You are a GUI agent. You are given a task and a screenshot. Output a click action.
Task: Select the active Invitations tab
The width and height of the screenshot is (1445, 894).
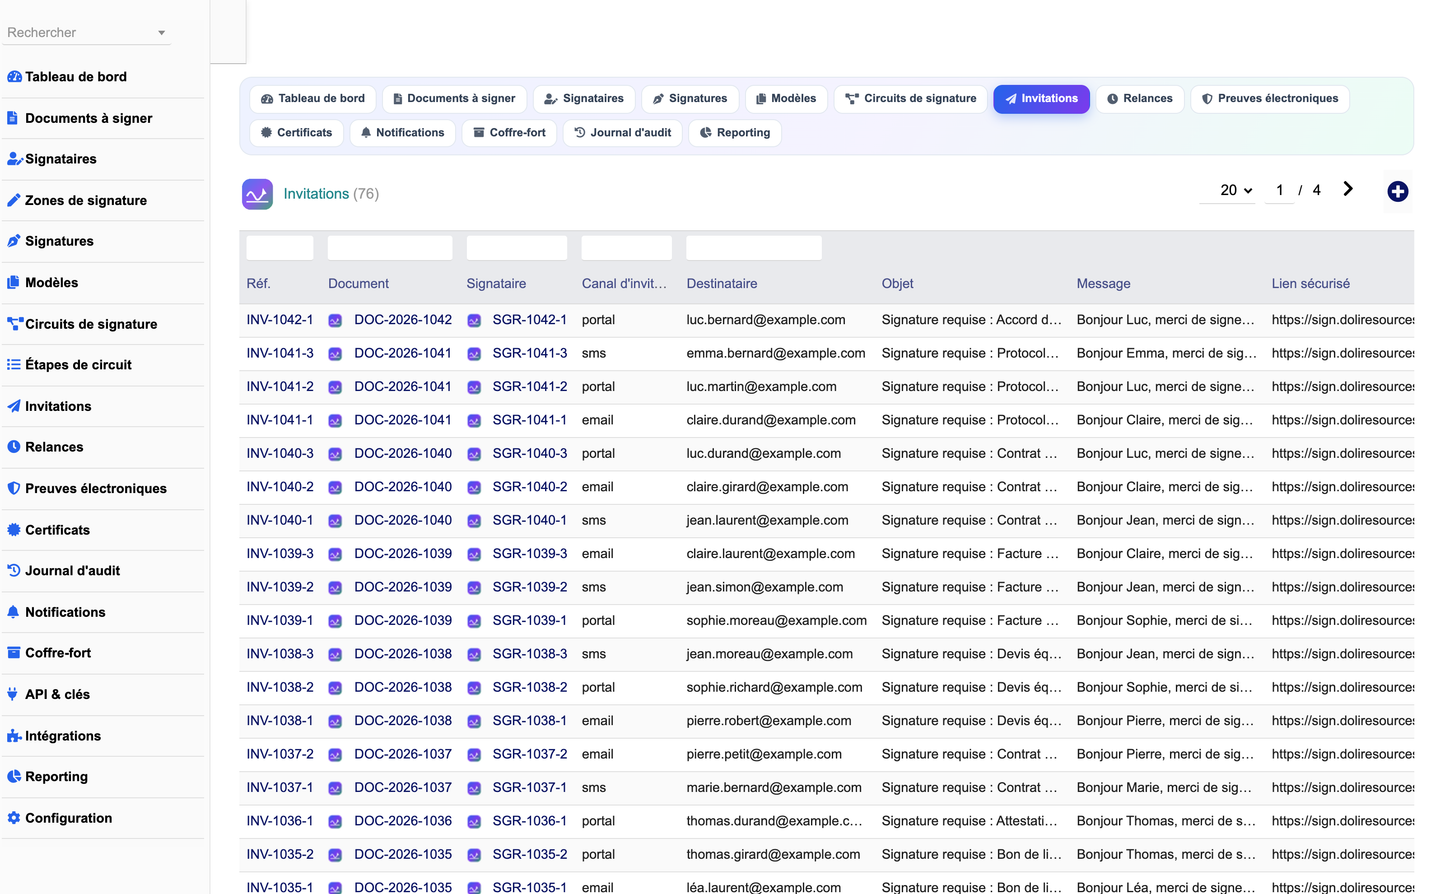point(1041,99)
